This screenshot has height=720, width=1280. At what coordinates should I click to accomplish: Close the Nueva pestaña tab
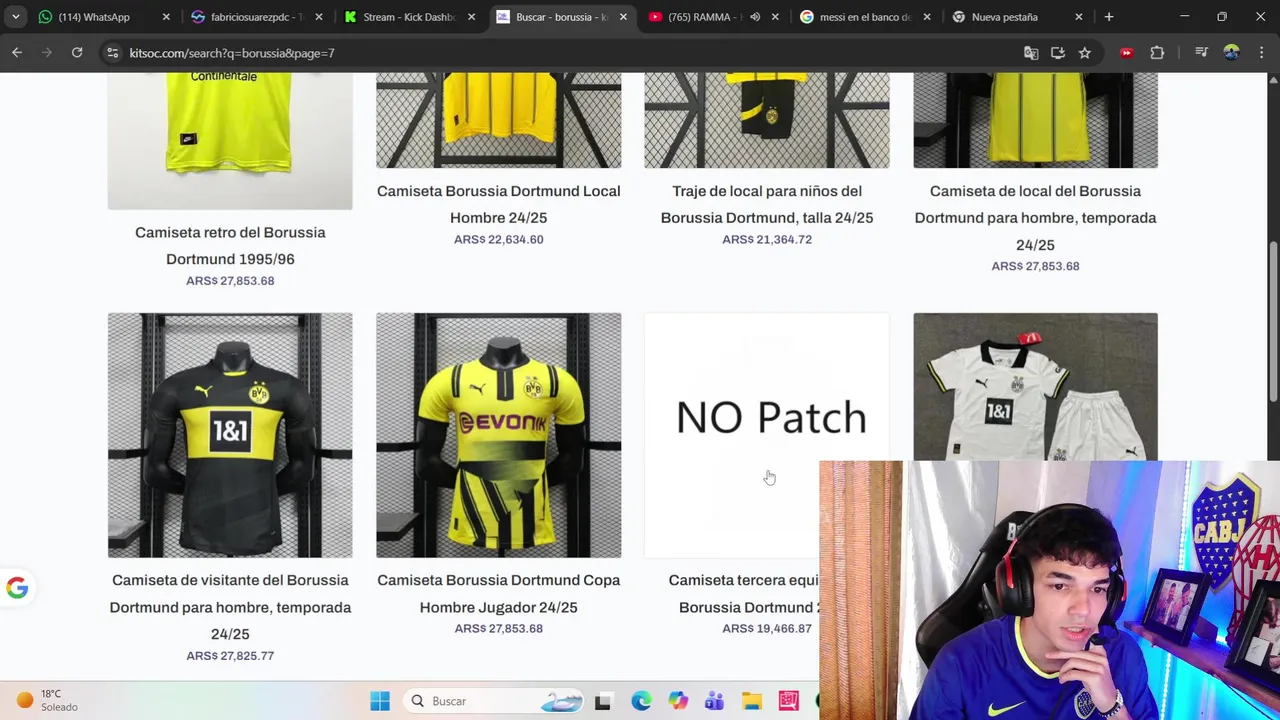pyautogui.click(x=1078, y=17)
